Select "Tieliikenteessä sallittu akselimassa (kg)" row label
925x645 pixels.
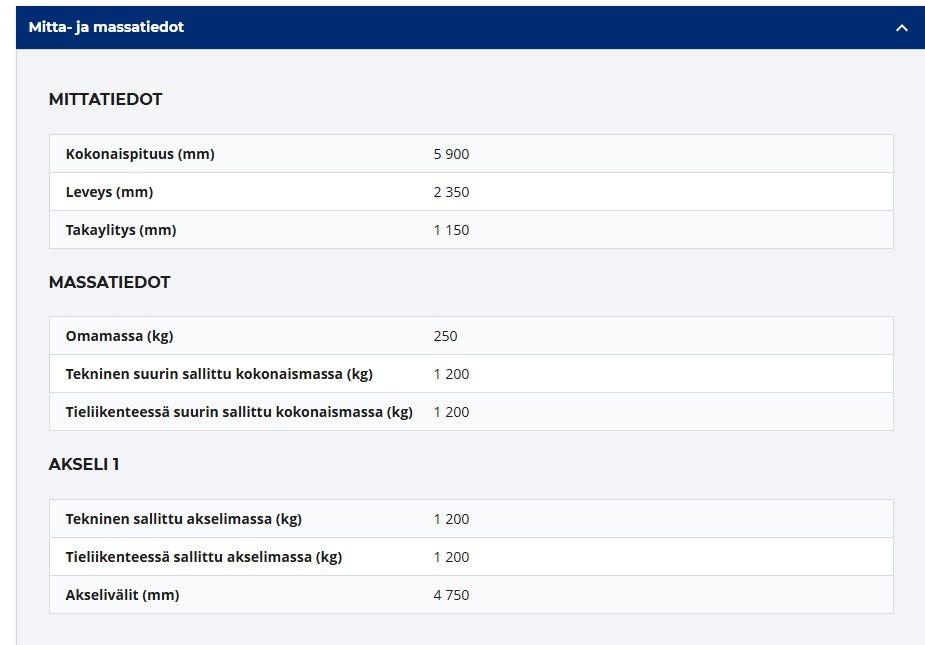pyautogui.click(x=204, y=557)
